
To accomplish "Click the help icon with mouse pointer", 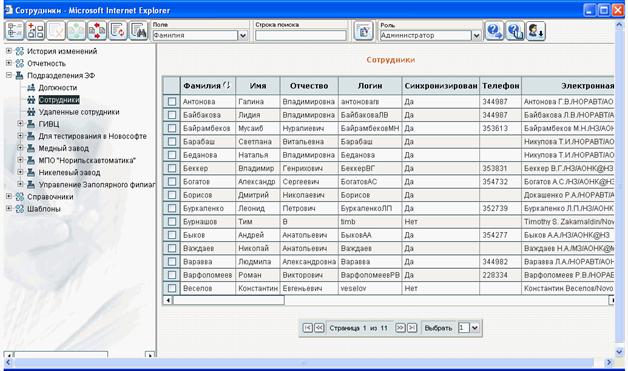I will pyautogui.click(x=515, y=31).
